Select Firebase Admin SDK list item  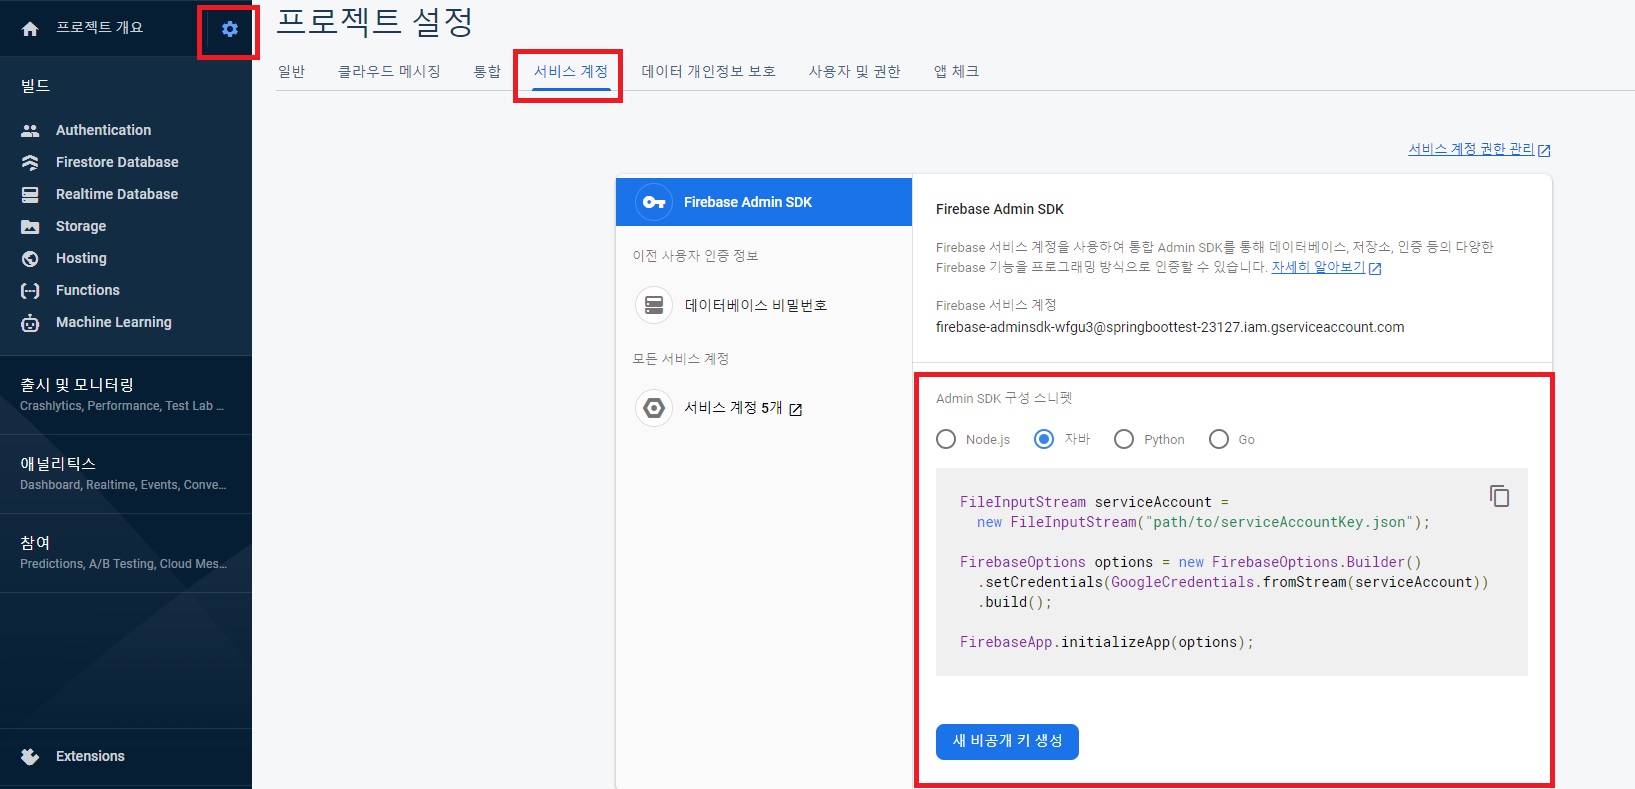pyautogui.click(x=764, y=202)
